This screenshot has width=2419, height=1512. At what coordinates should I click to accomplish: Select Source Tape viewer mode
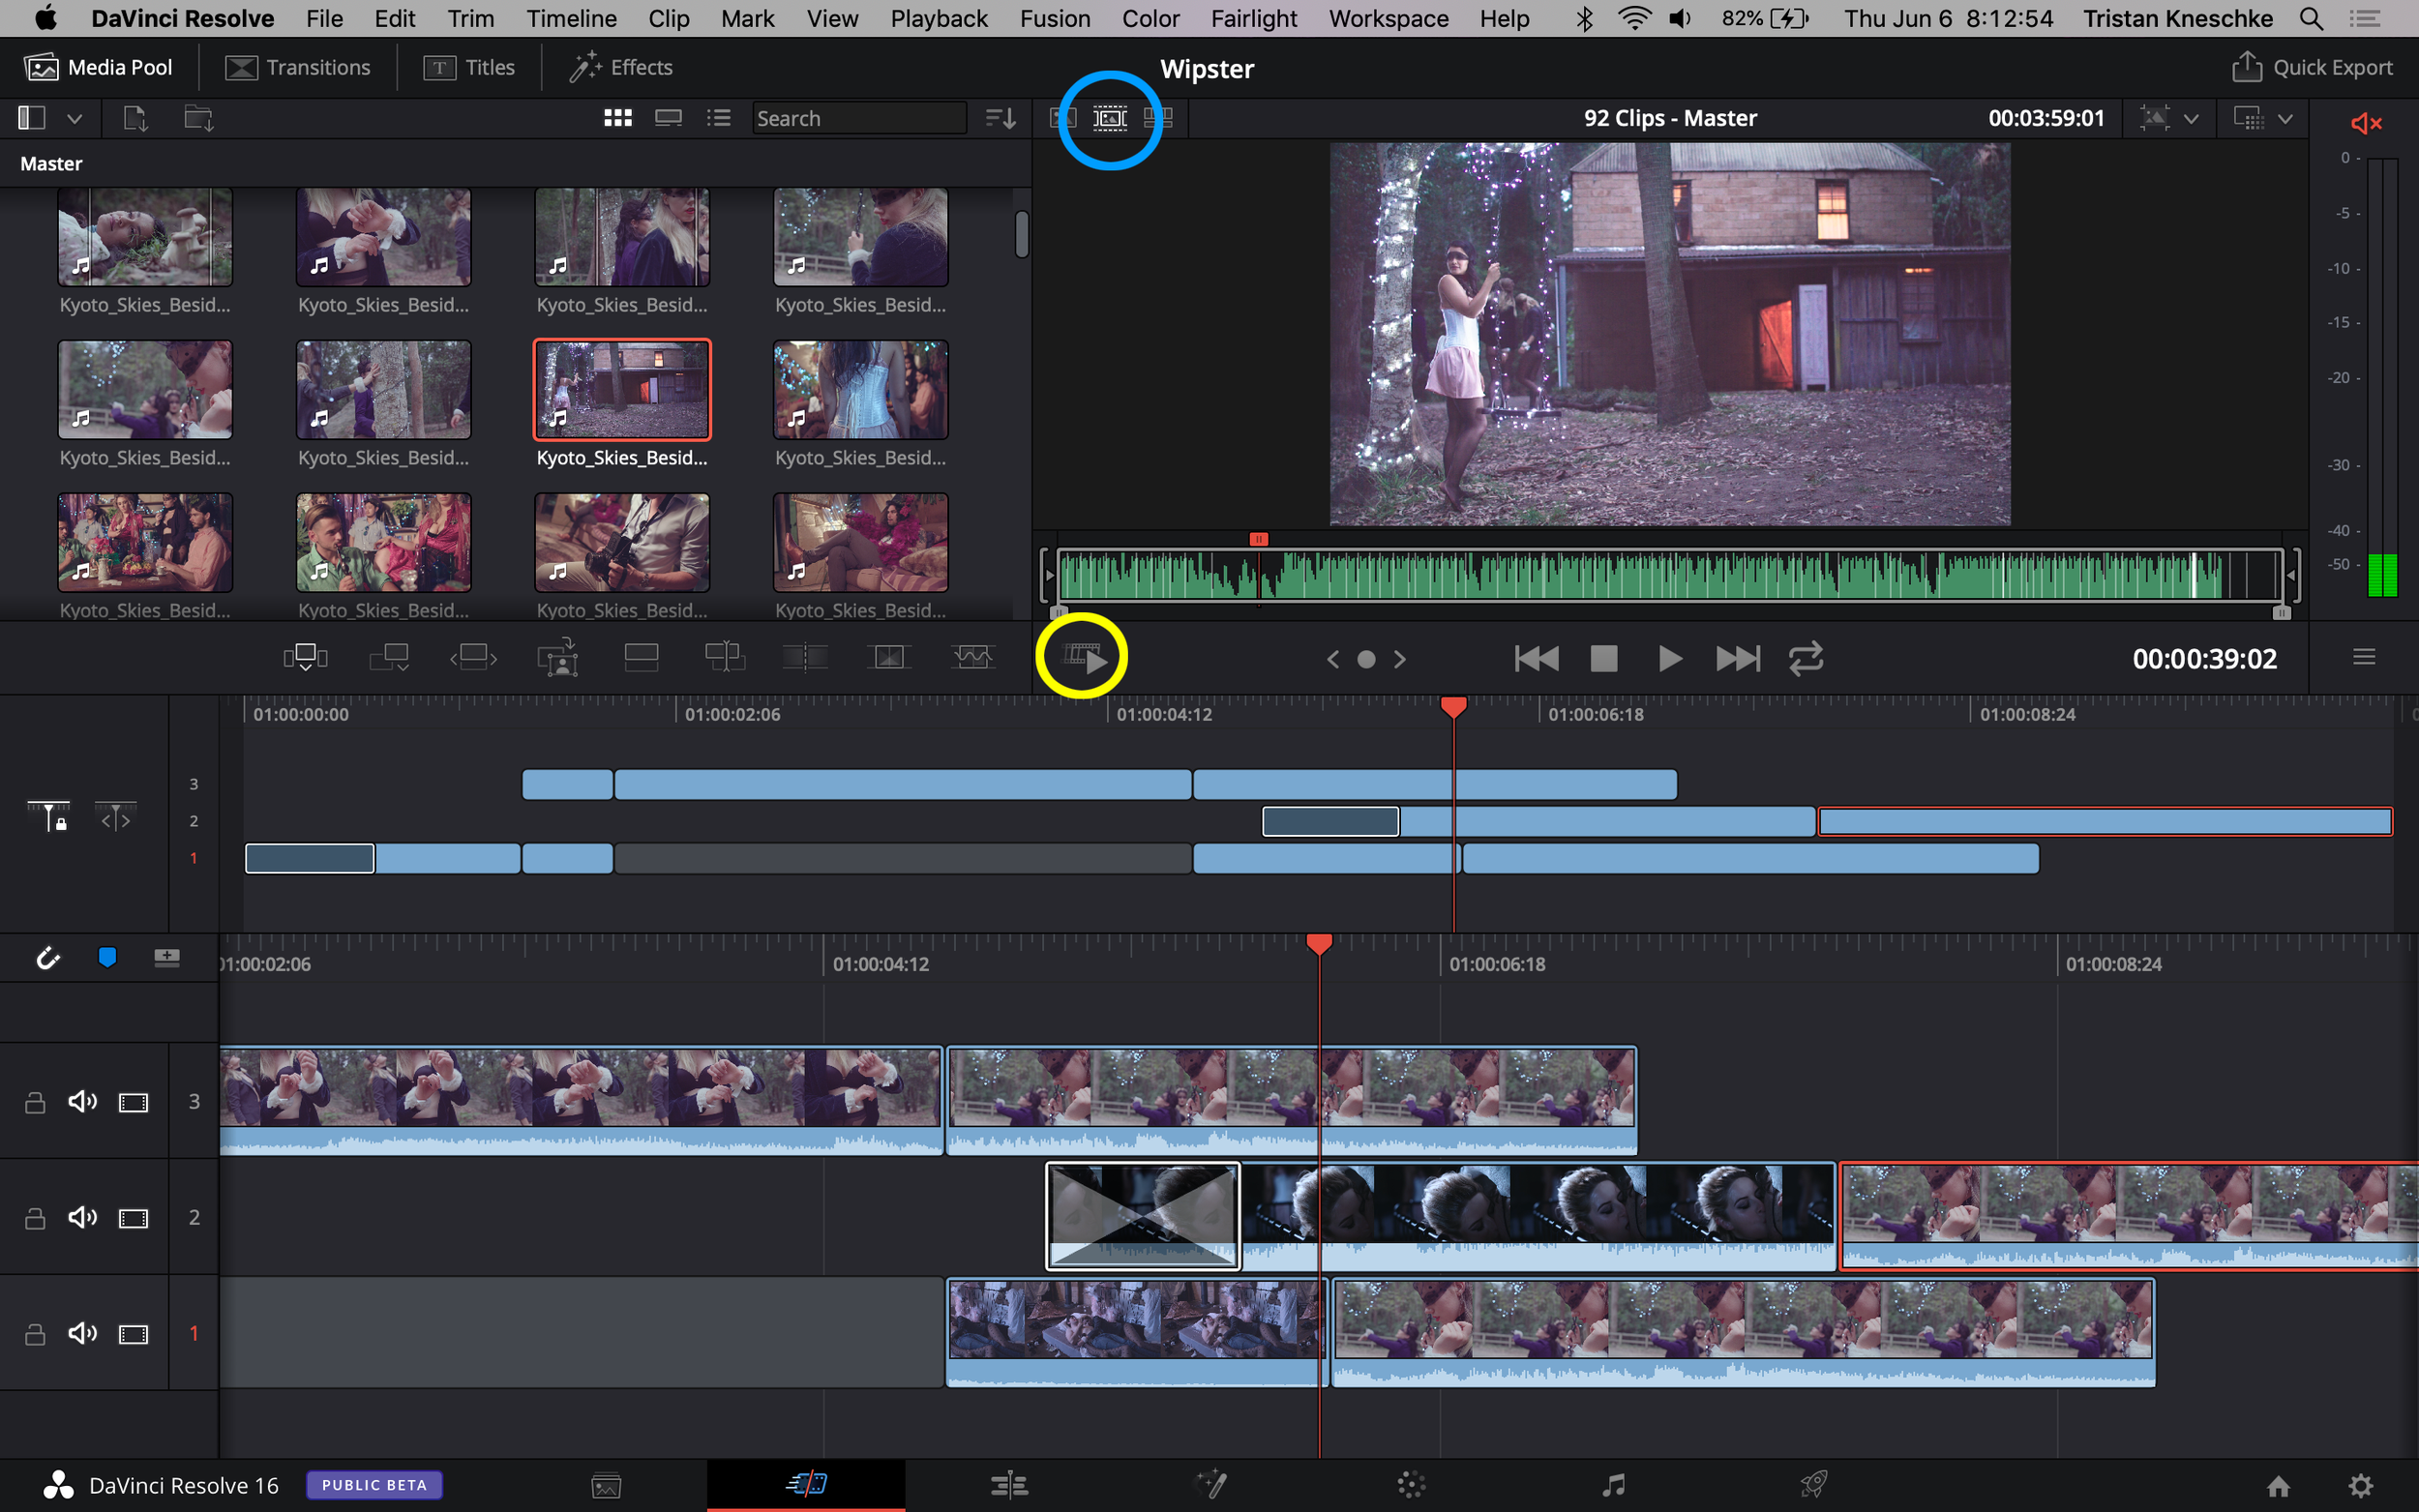click(x=1110, y=118)
